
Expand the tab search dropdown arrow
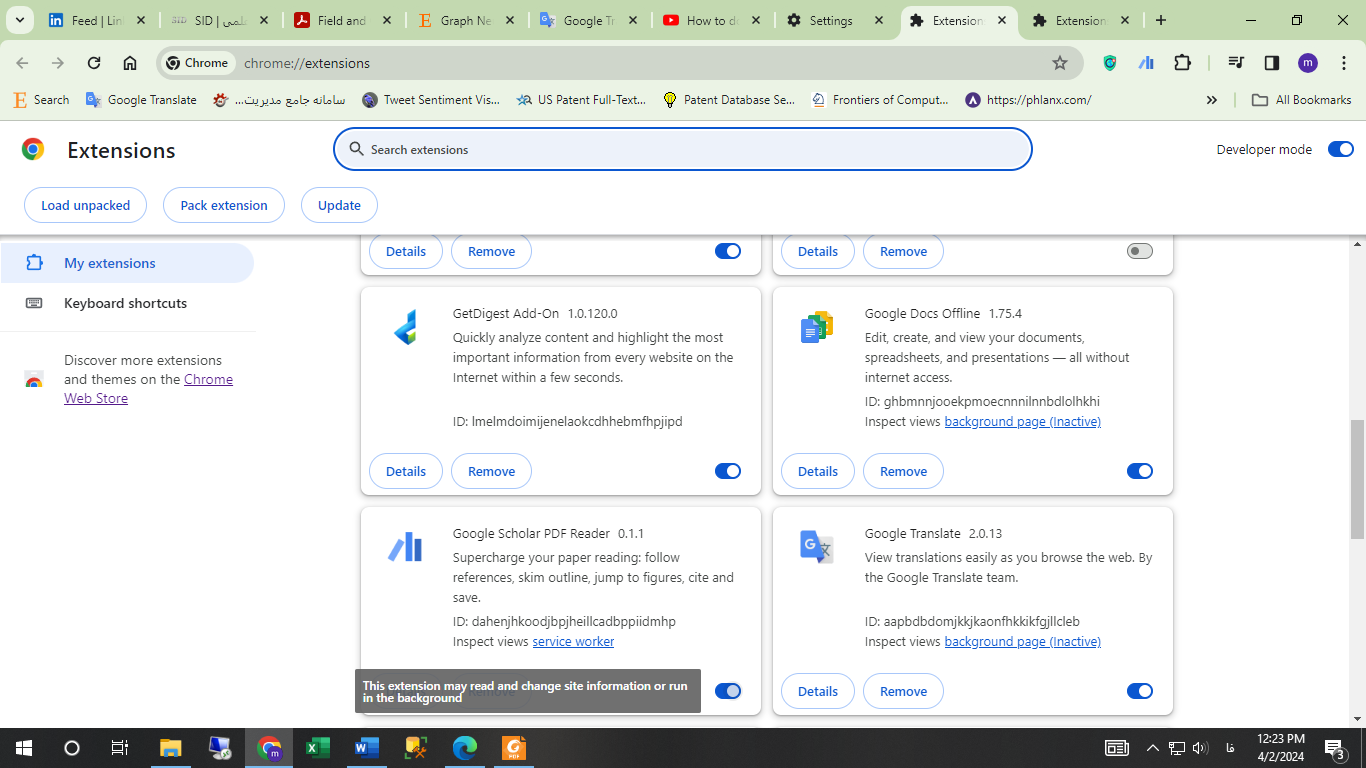point(19,20)
